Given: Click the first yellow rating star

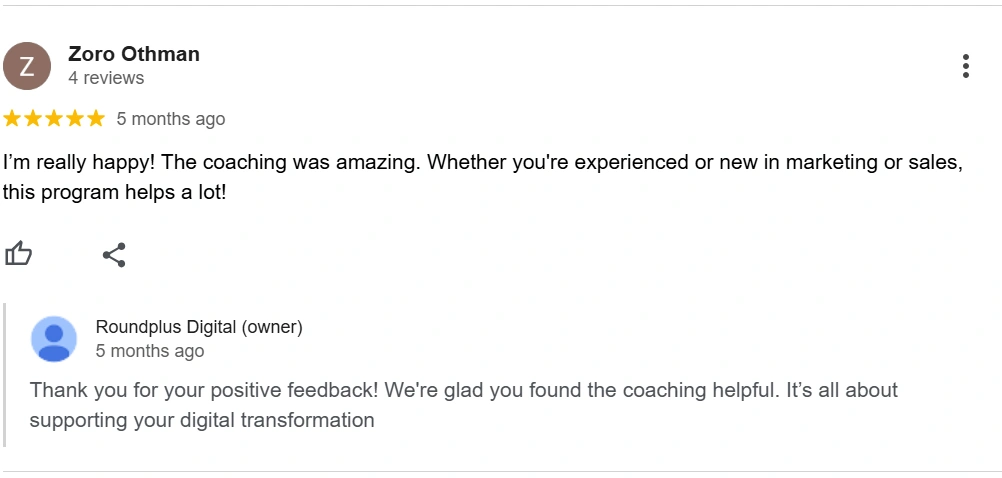Looking at the screenshot, I should [12, 119].
